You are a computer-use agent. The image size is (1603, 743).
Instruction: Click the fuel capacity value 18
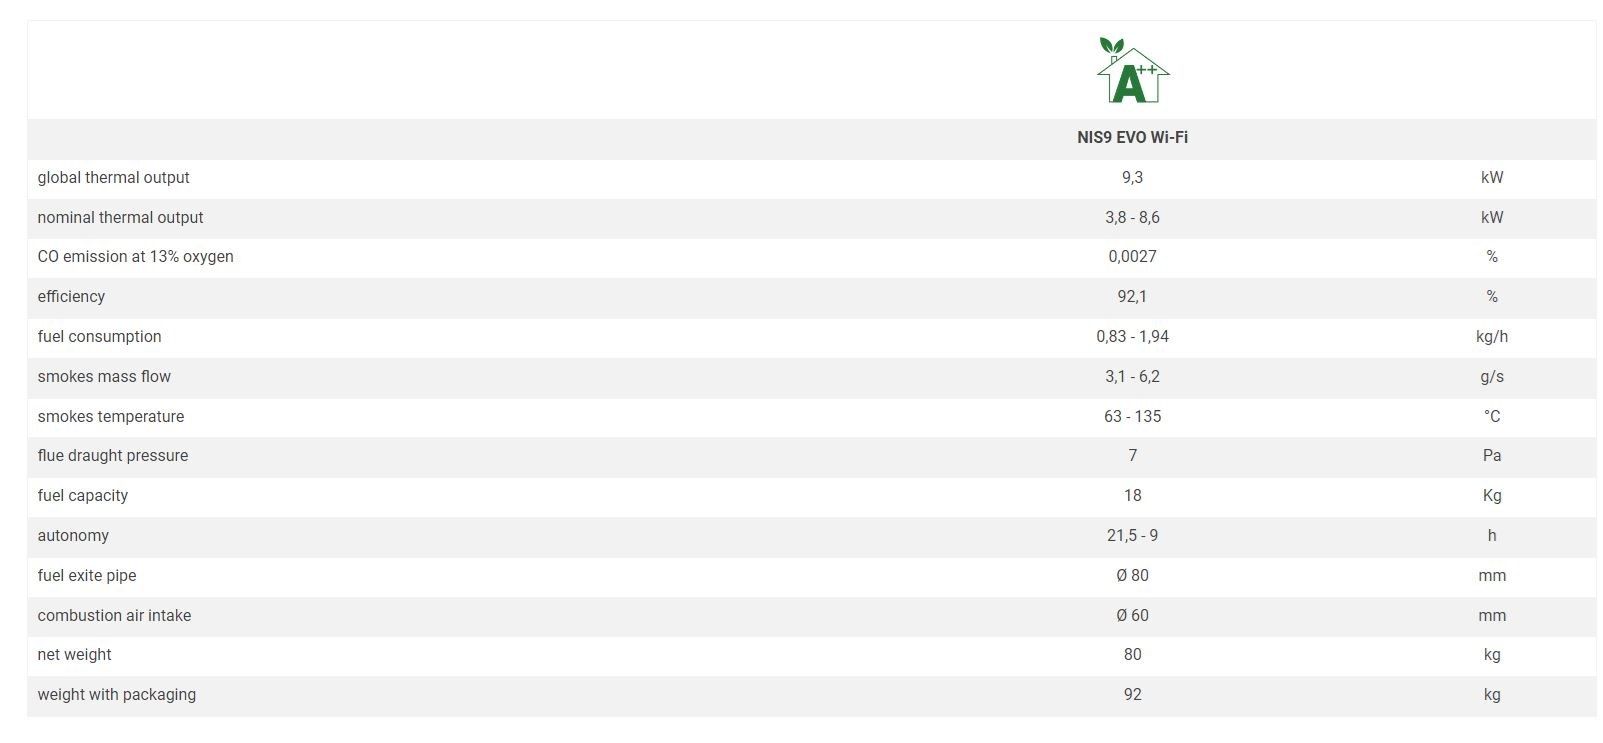pyautogui.click(x=1132, y=496)
